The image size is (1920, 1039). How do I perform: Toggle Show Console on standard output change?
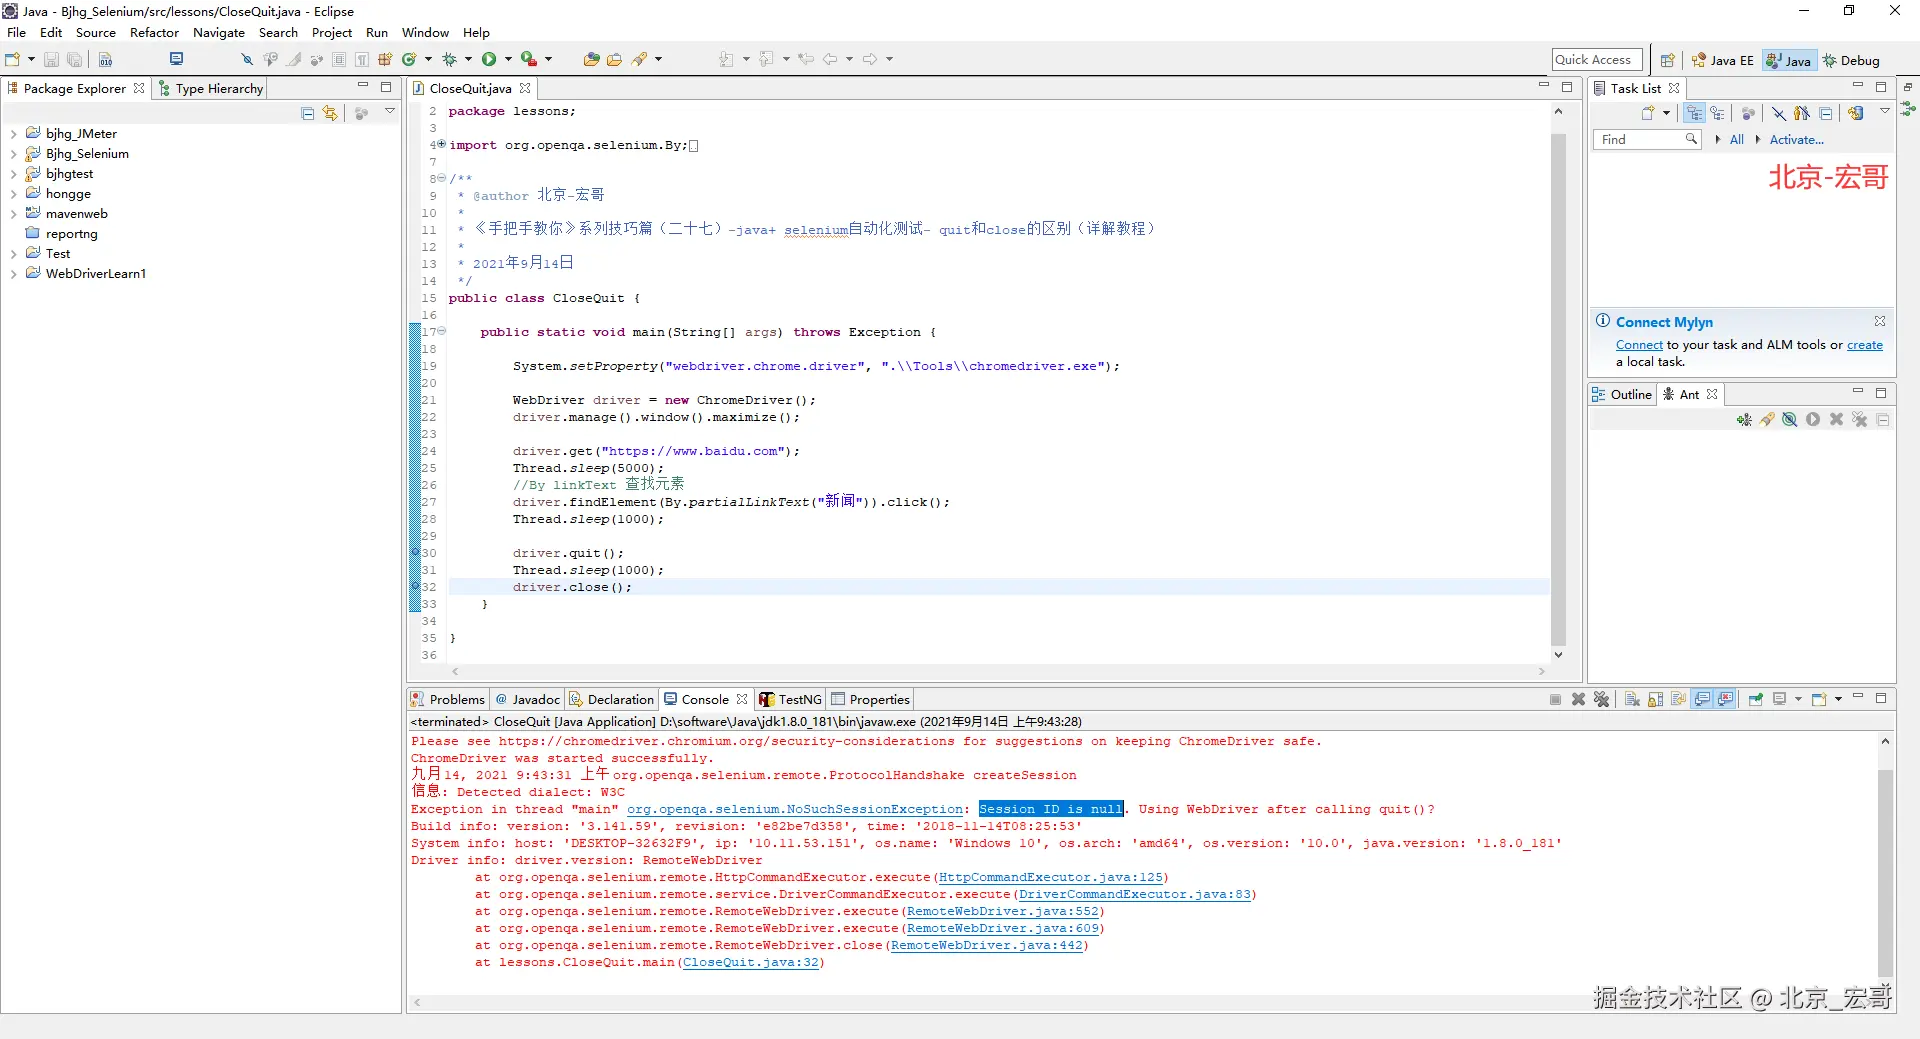point(1703,699)
